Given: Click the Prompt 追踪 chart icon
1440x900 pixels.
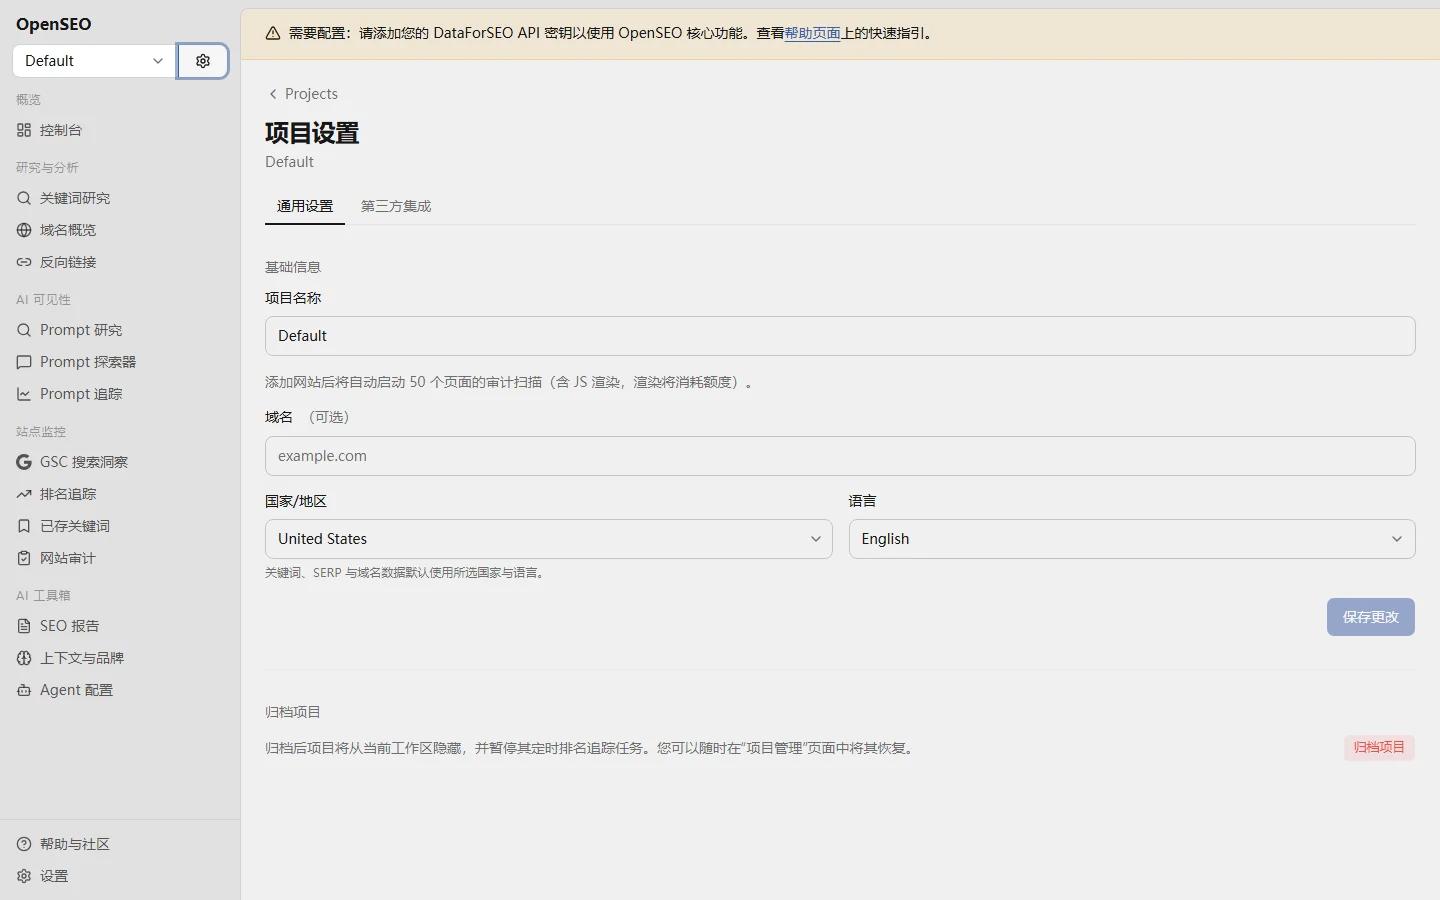Looking at the screenshot, I should tap(24, 394).
